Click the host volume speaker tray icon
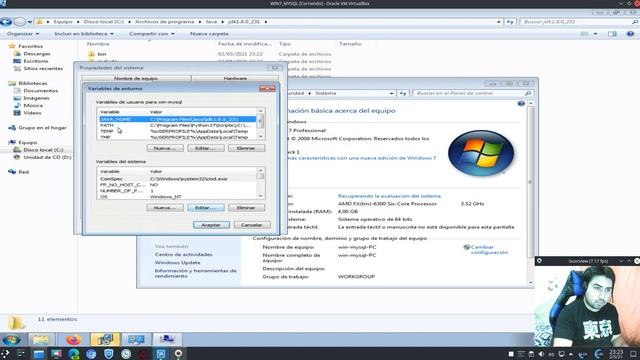The width and height of the screenshot is (640, 360). 542,354
